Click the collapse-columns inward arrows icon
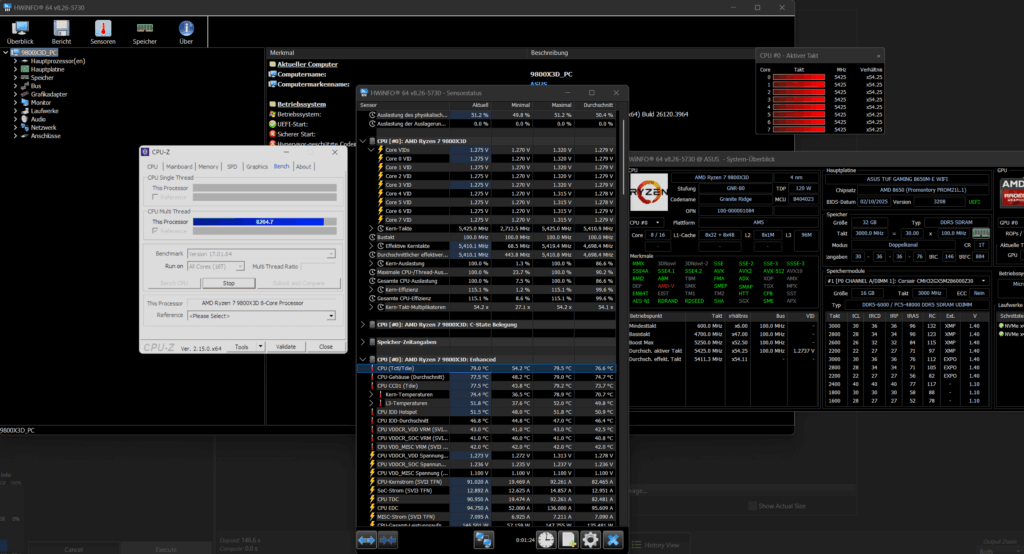Screen dimensions: 1024x554 [x=389, y=540]
